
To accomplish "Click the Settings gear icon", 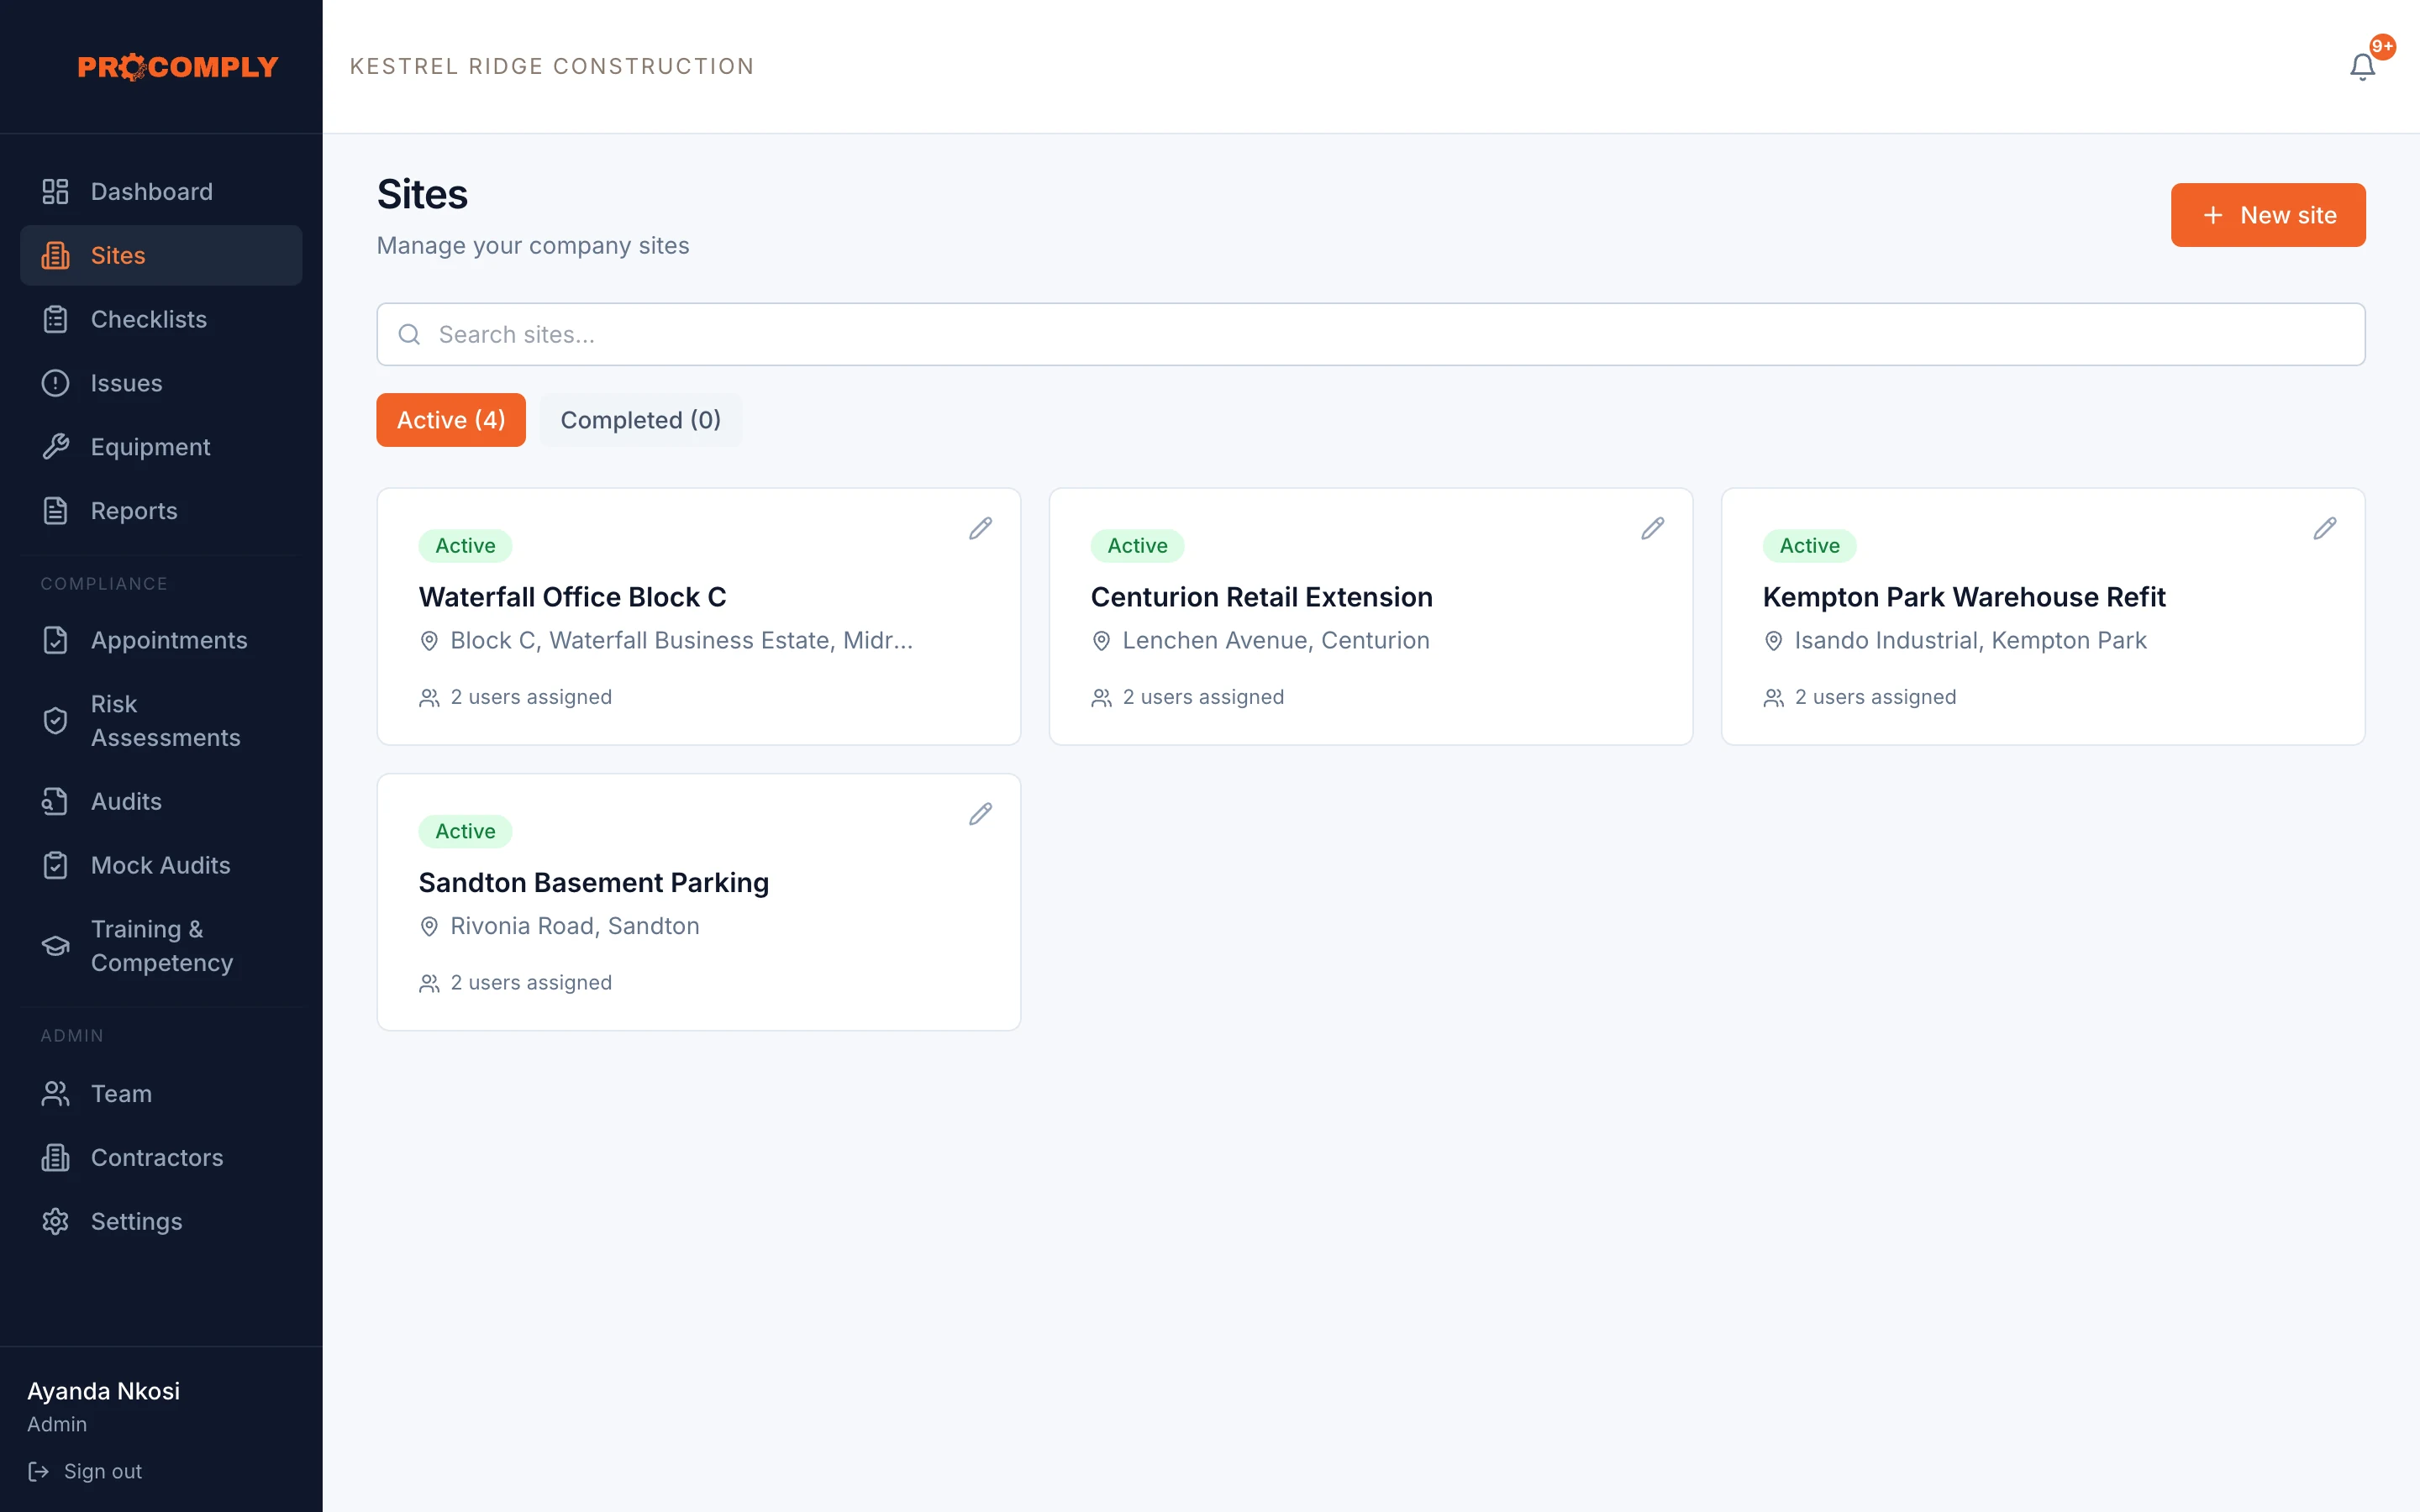I will point(55,1221).
